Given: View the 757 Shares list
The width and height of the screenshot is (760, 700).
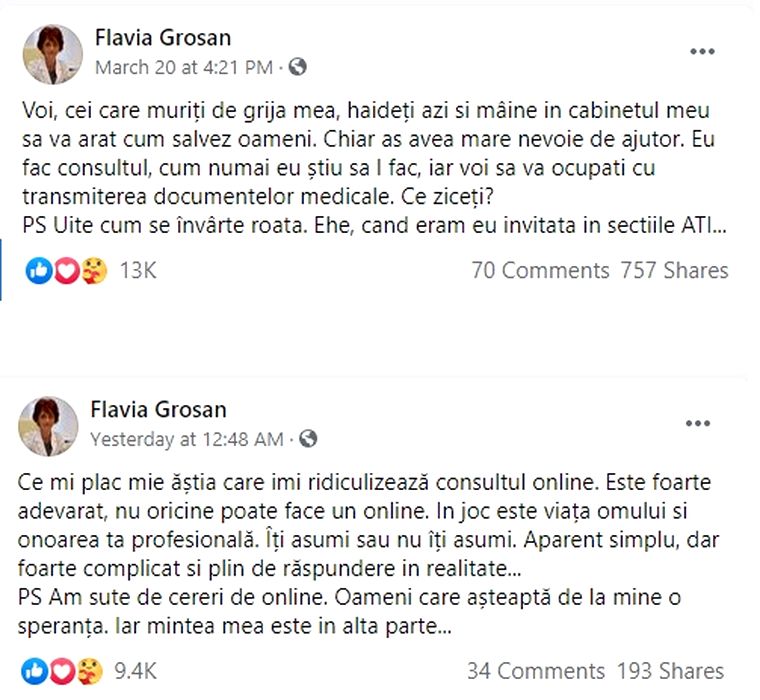Looking at the screenshot, I should pos(674,270).
